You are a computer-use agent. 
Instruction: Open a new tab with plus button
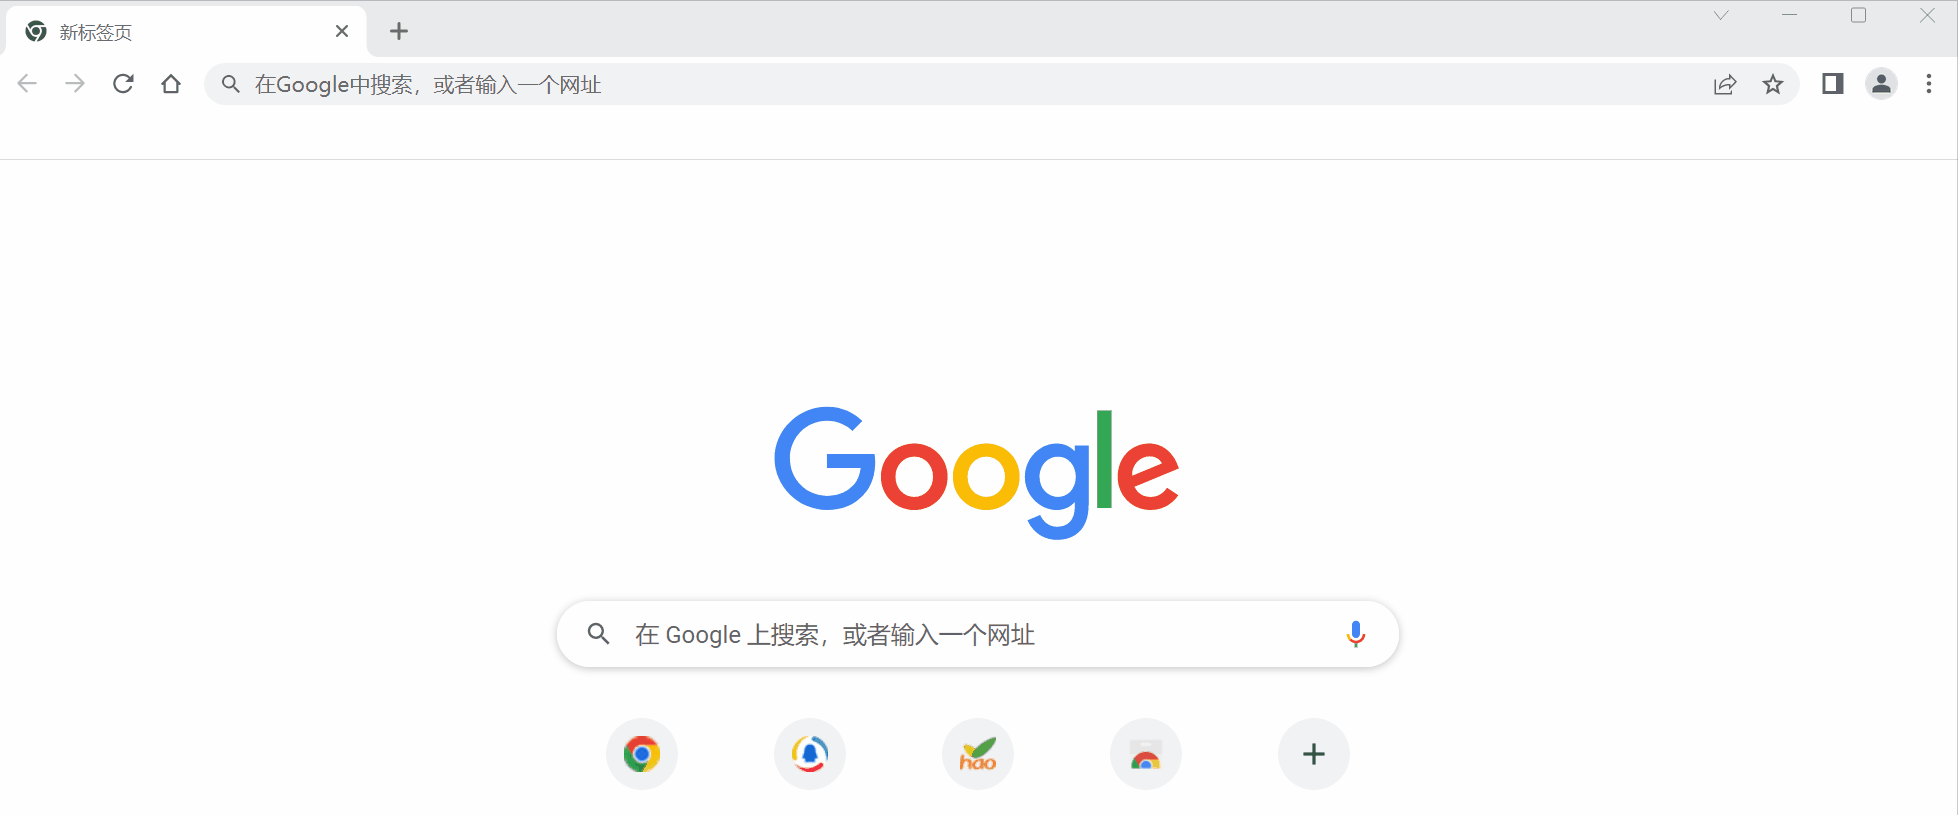click(399, 31)
